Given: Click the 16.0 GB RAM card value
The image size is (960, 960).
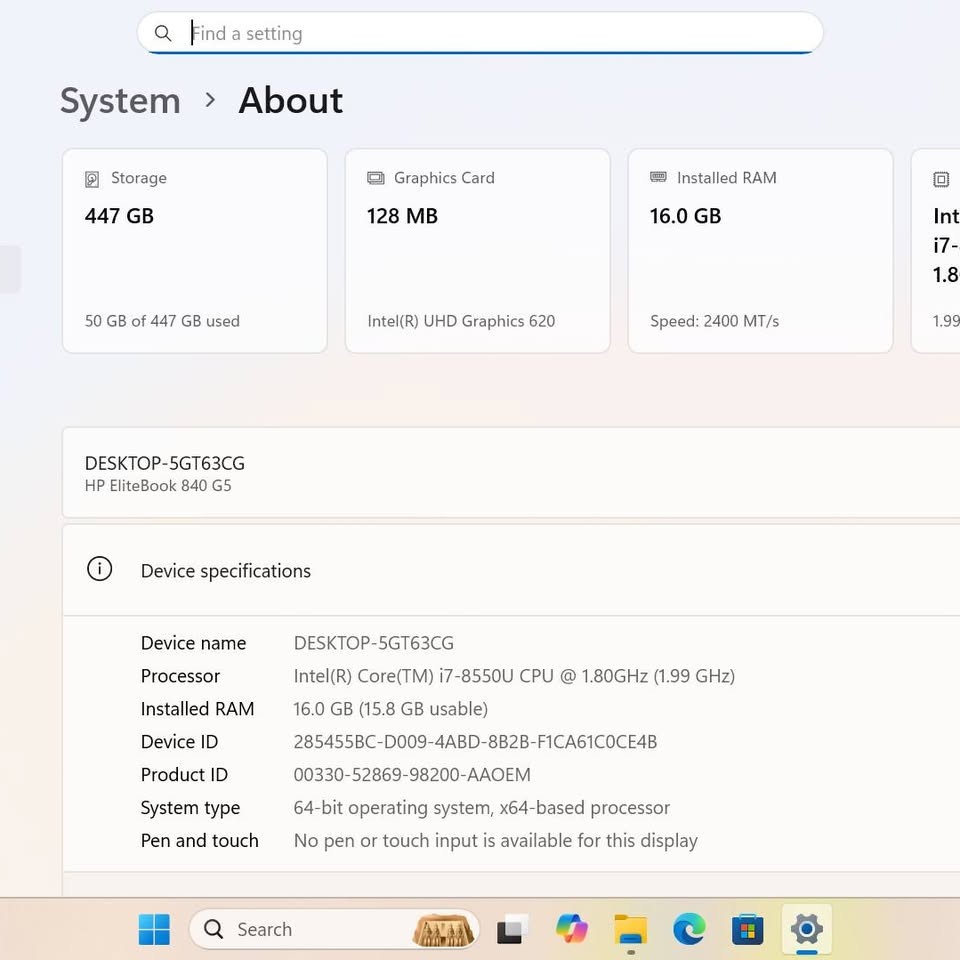Looking at the screenshot, I should [686, 216].
